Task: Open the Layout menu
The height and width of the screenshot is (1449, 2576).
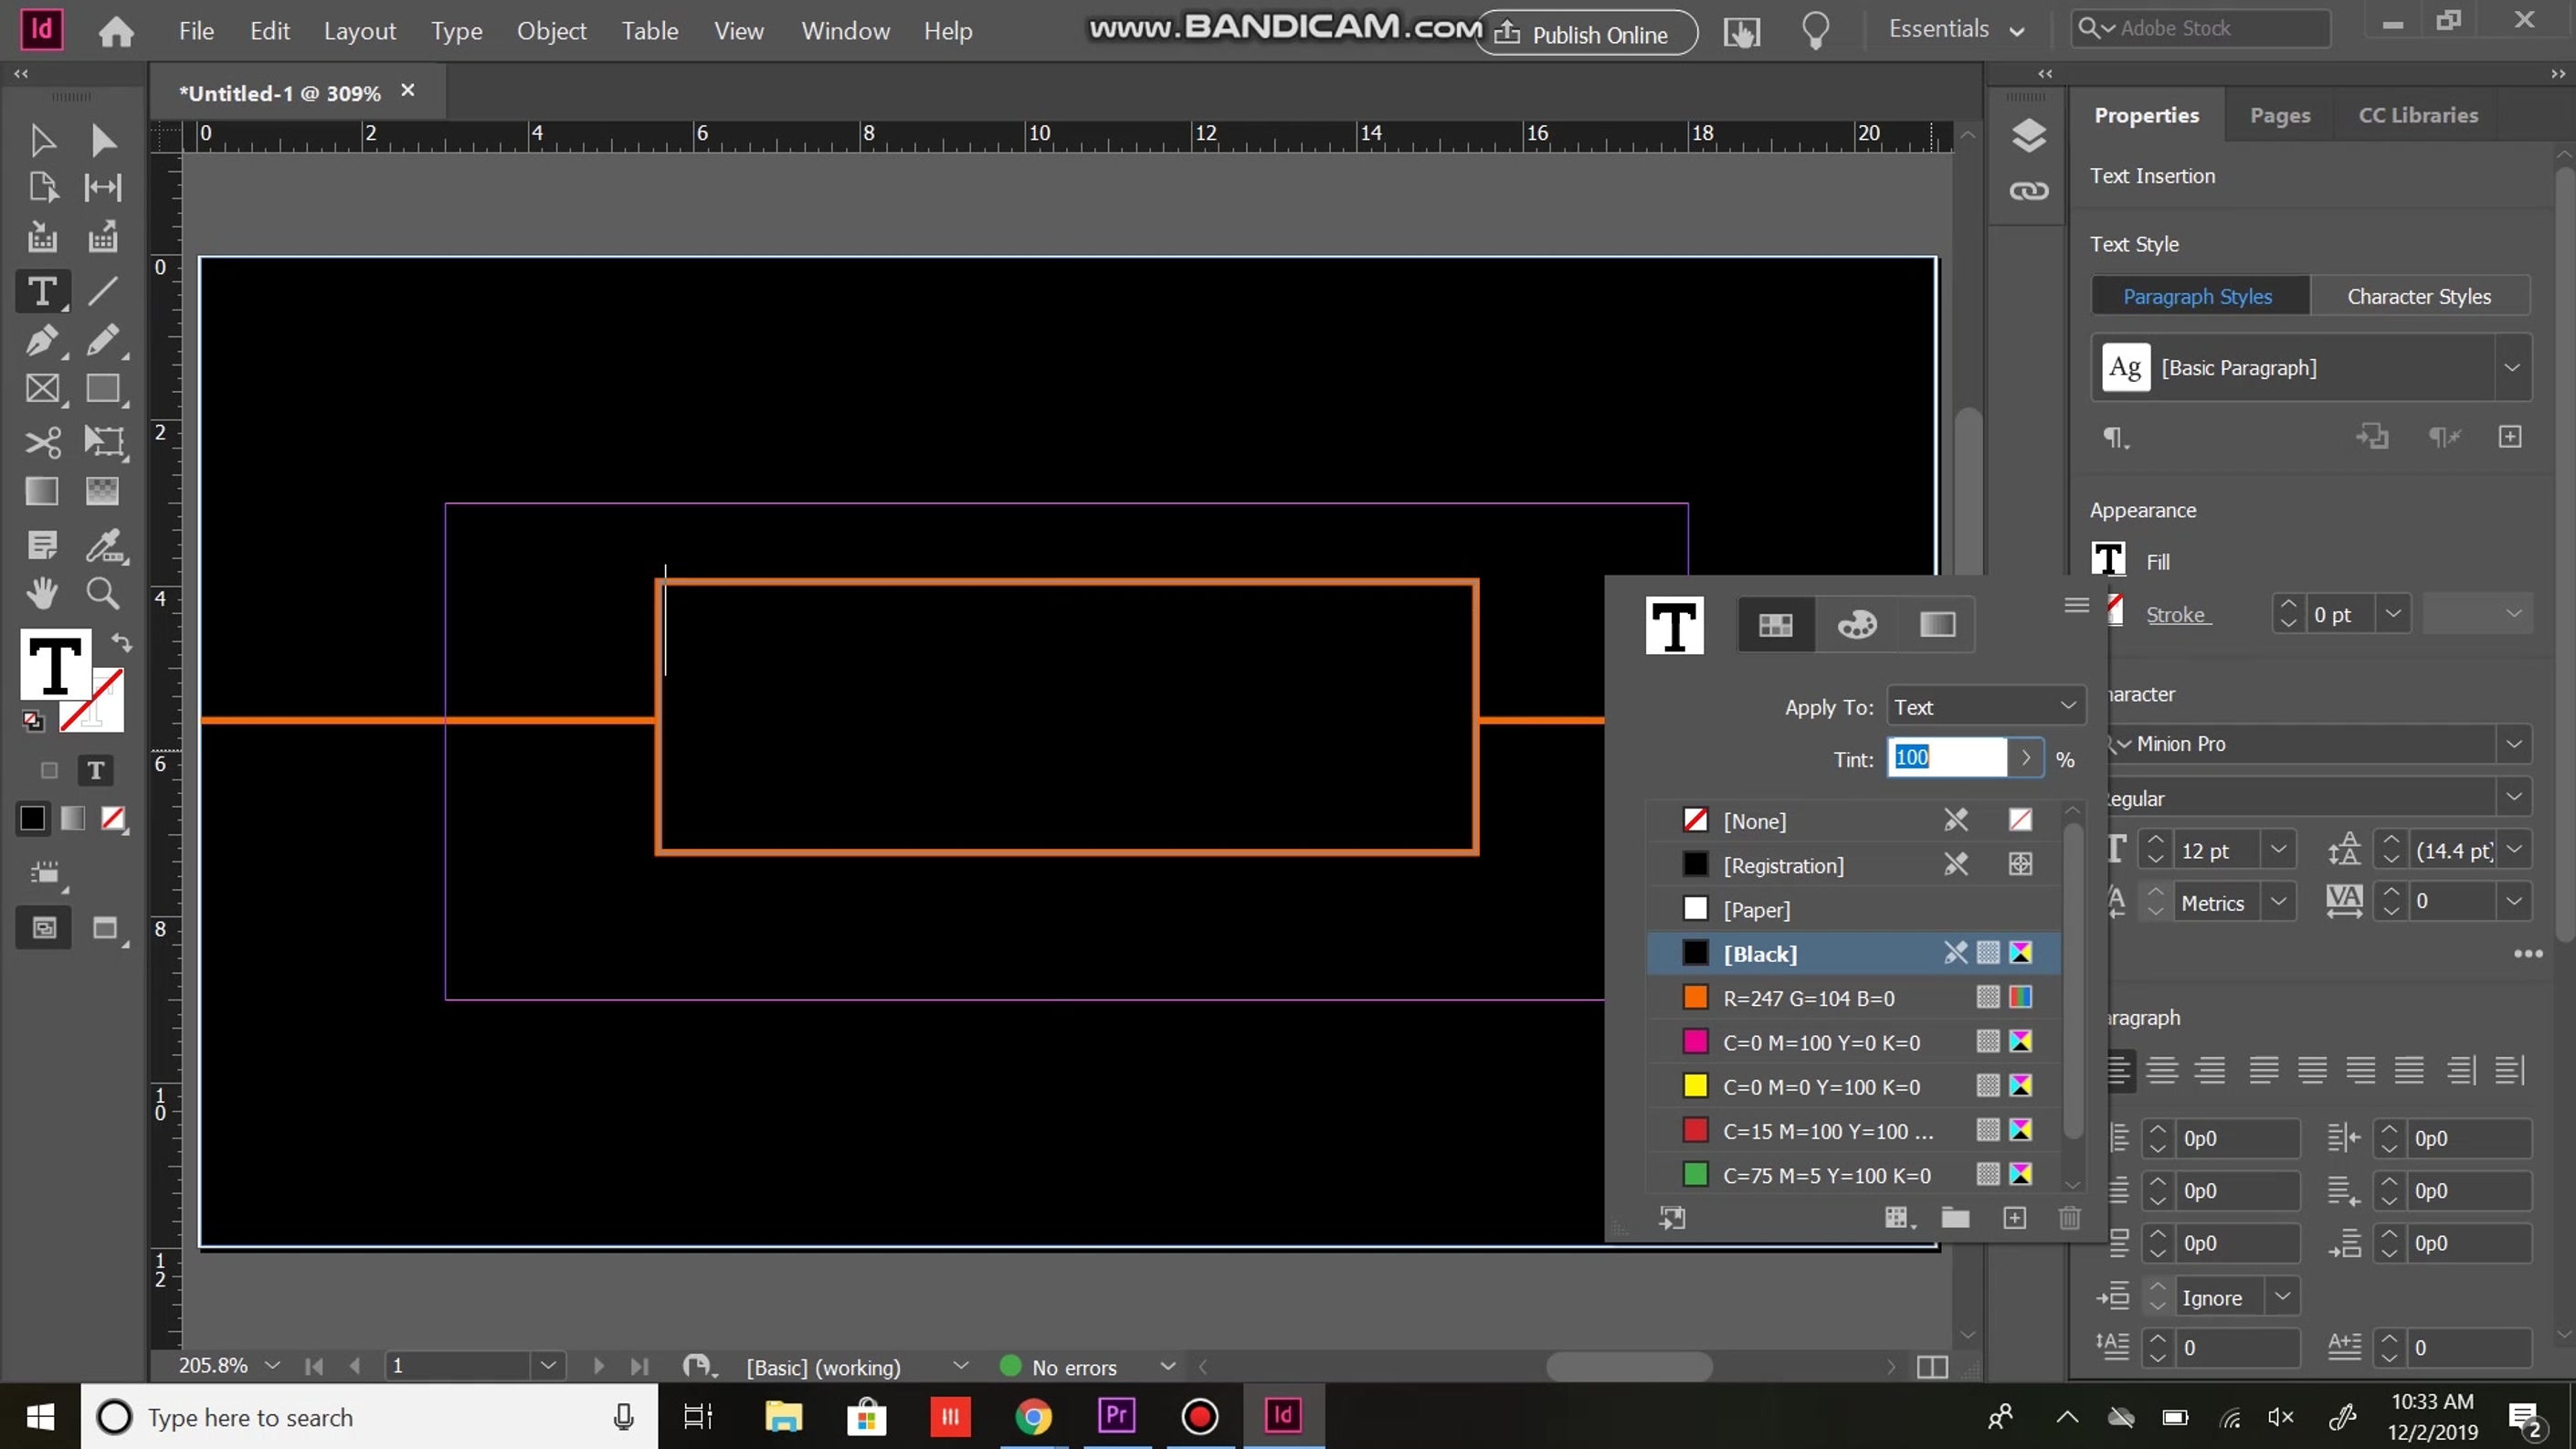Action: 360,31
